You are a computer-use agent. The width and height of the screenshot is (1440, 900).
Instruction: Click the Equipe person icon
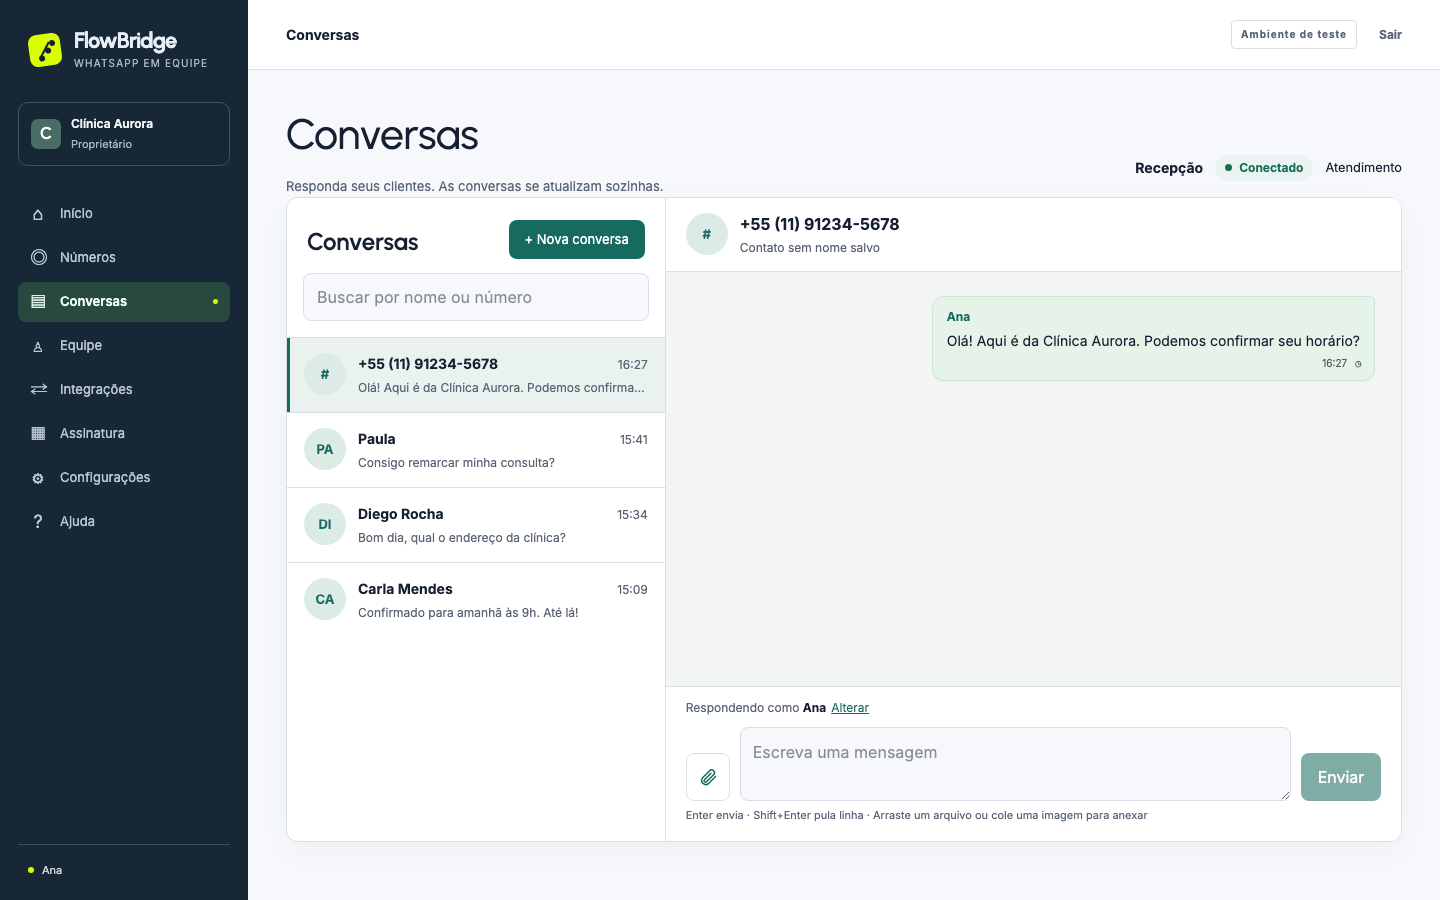point(38,346)
